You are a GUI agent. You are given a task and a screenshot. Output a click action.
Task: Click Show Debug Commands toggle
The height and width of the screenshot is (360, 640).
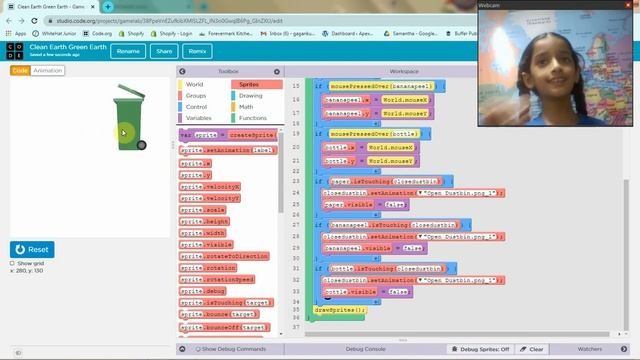coord(231,349)
